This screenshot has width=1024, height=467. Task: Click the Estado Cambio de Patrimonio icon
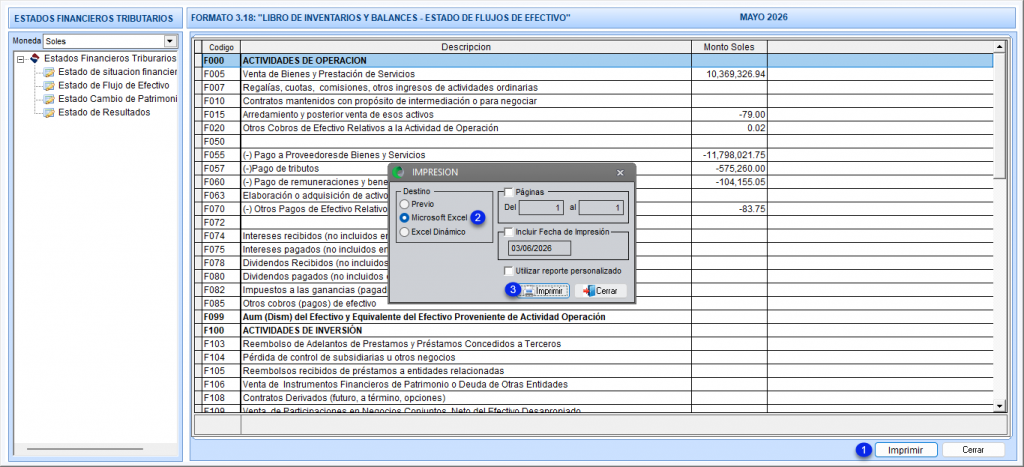[48, 99]
